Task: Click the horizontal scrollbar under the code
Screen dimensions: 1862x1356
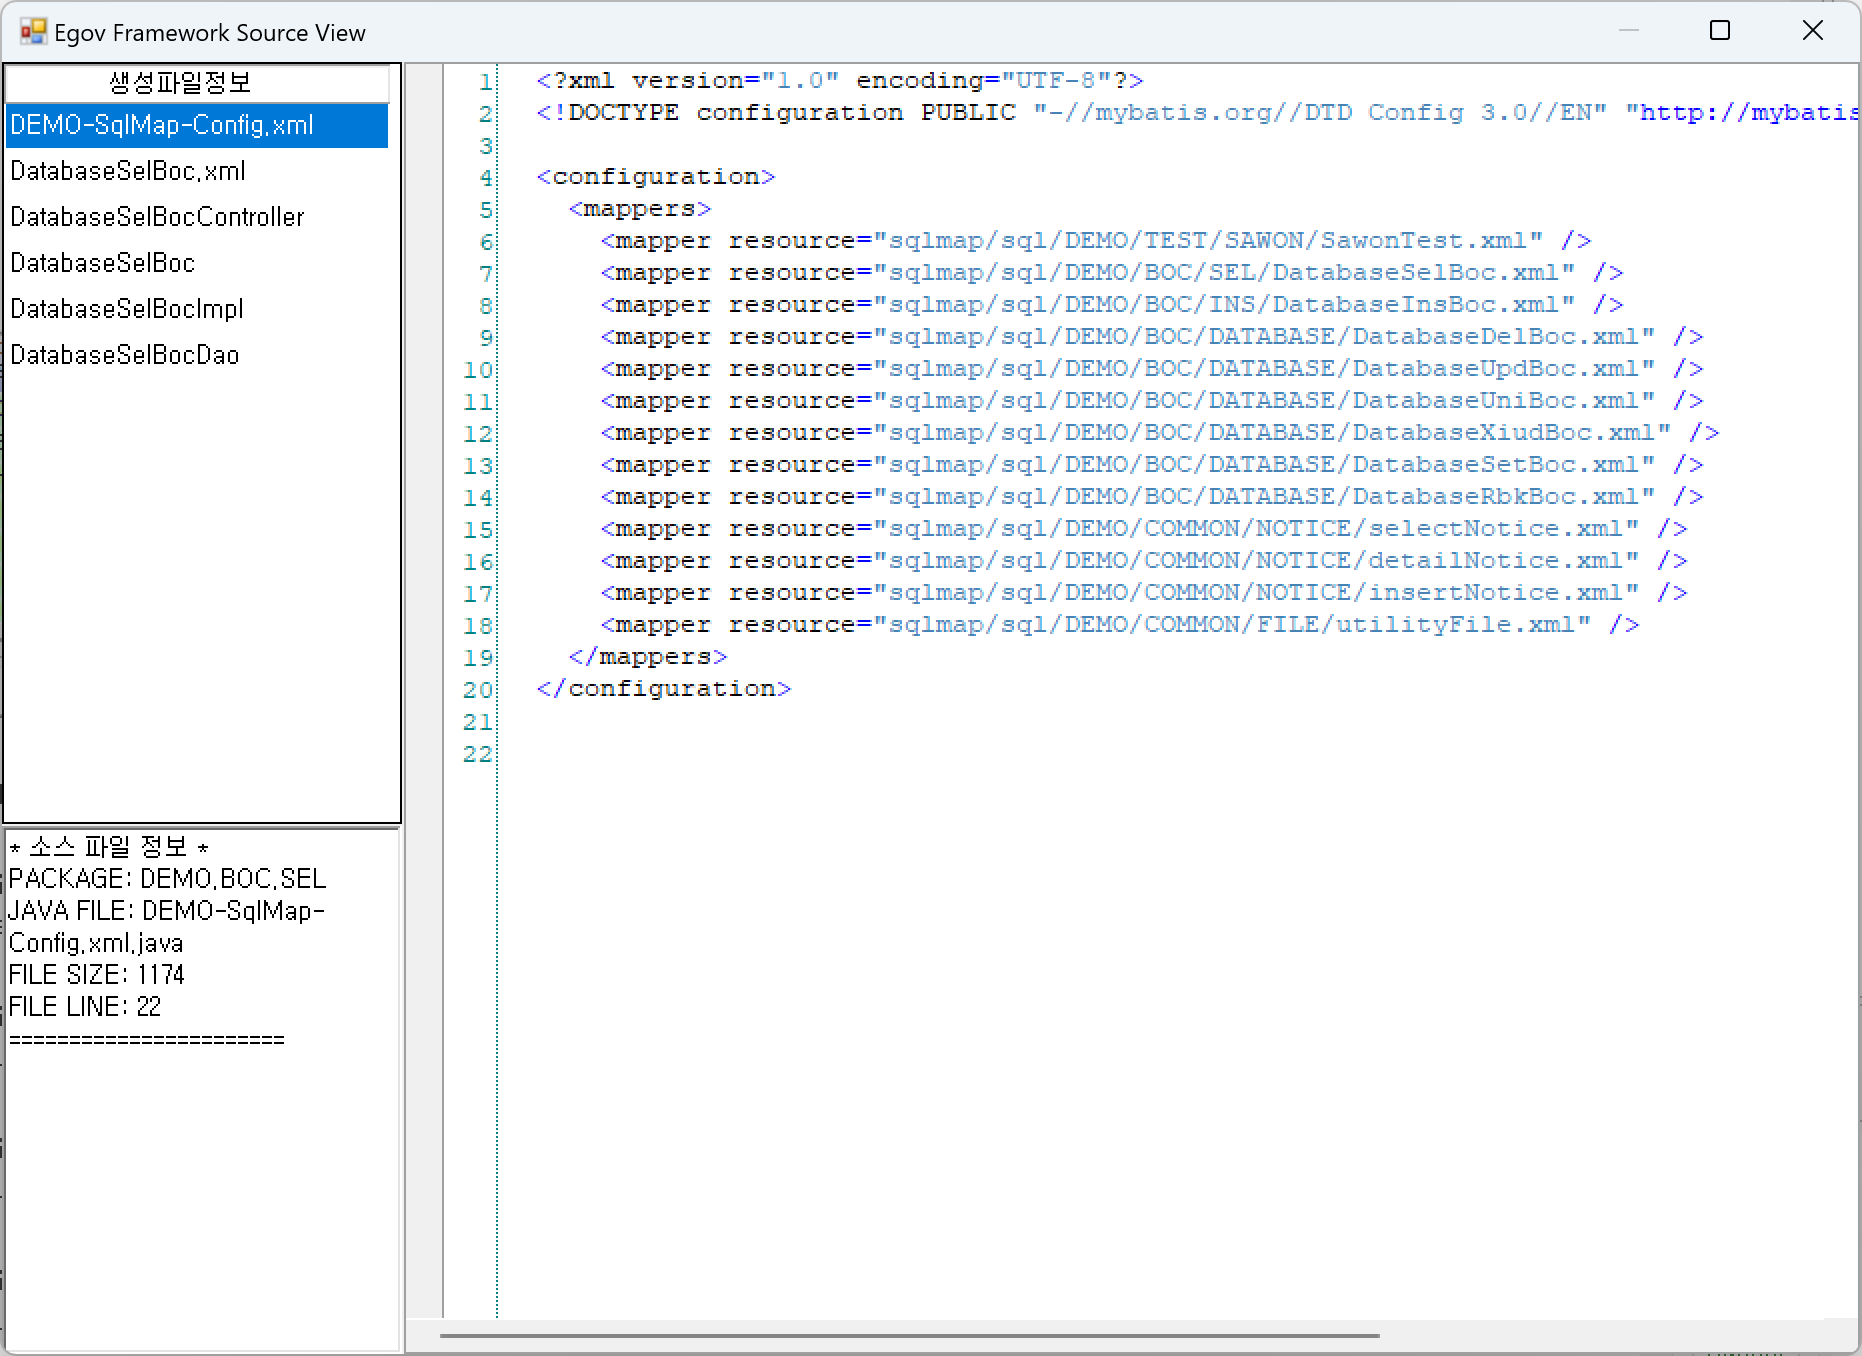Action: click(x=910, y=1335)
